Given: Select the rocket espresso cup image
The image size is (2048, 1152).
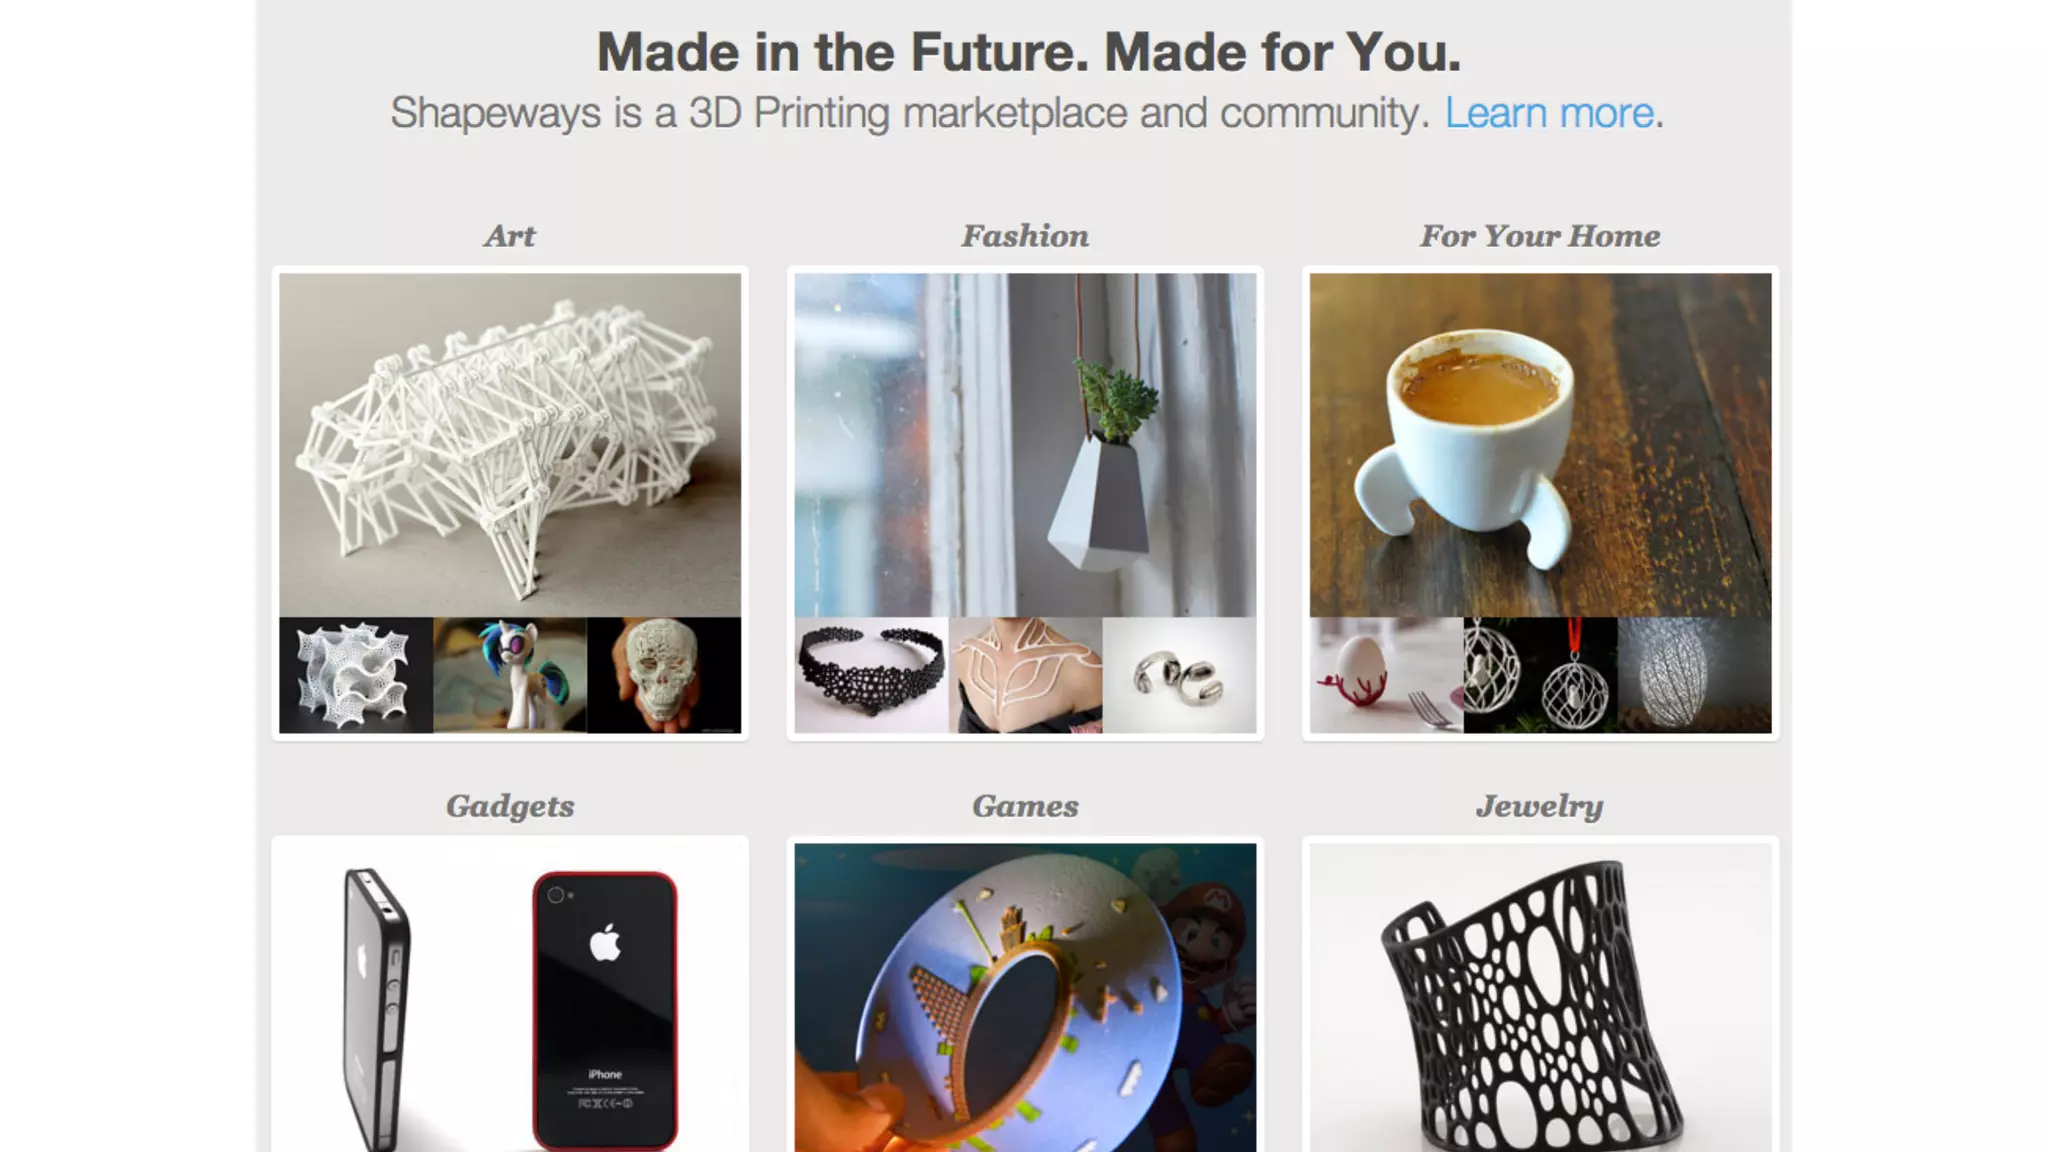Looking at the screenshot, I should (x=1540, y=445).
